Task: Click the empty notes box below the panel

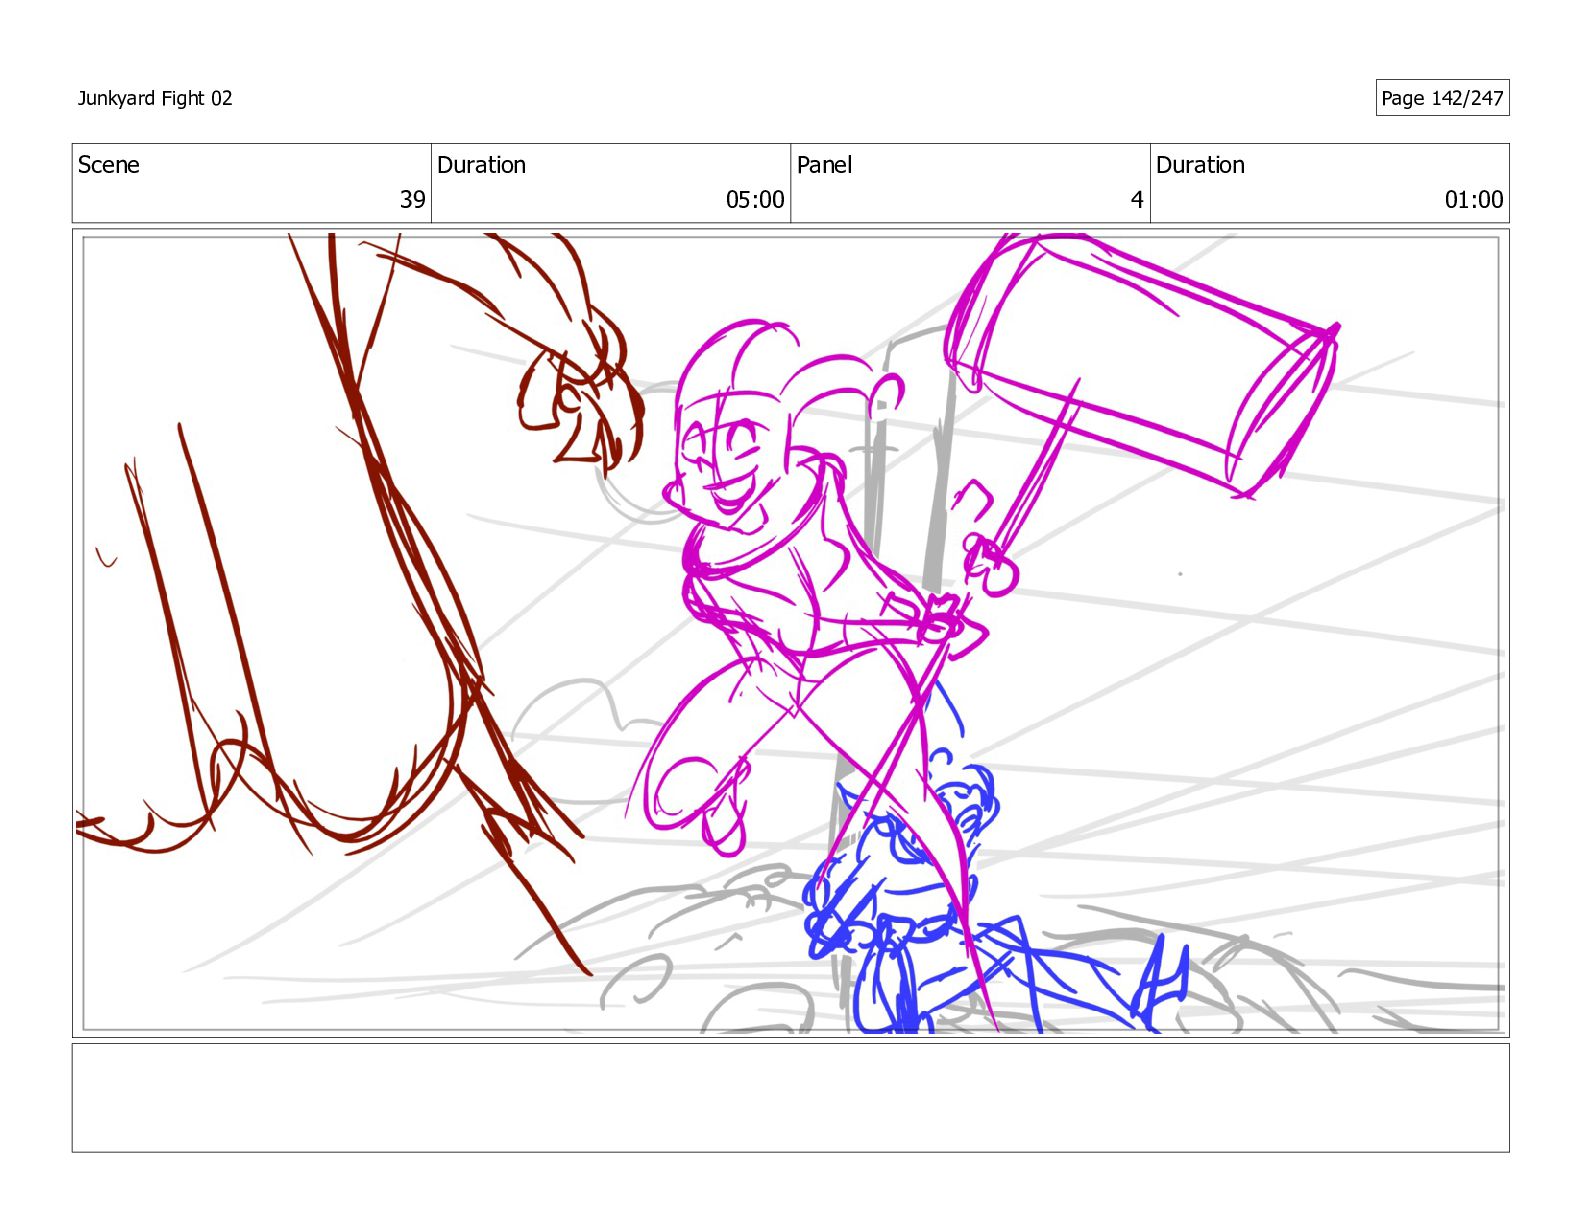Action: coord(790,1098)
